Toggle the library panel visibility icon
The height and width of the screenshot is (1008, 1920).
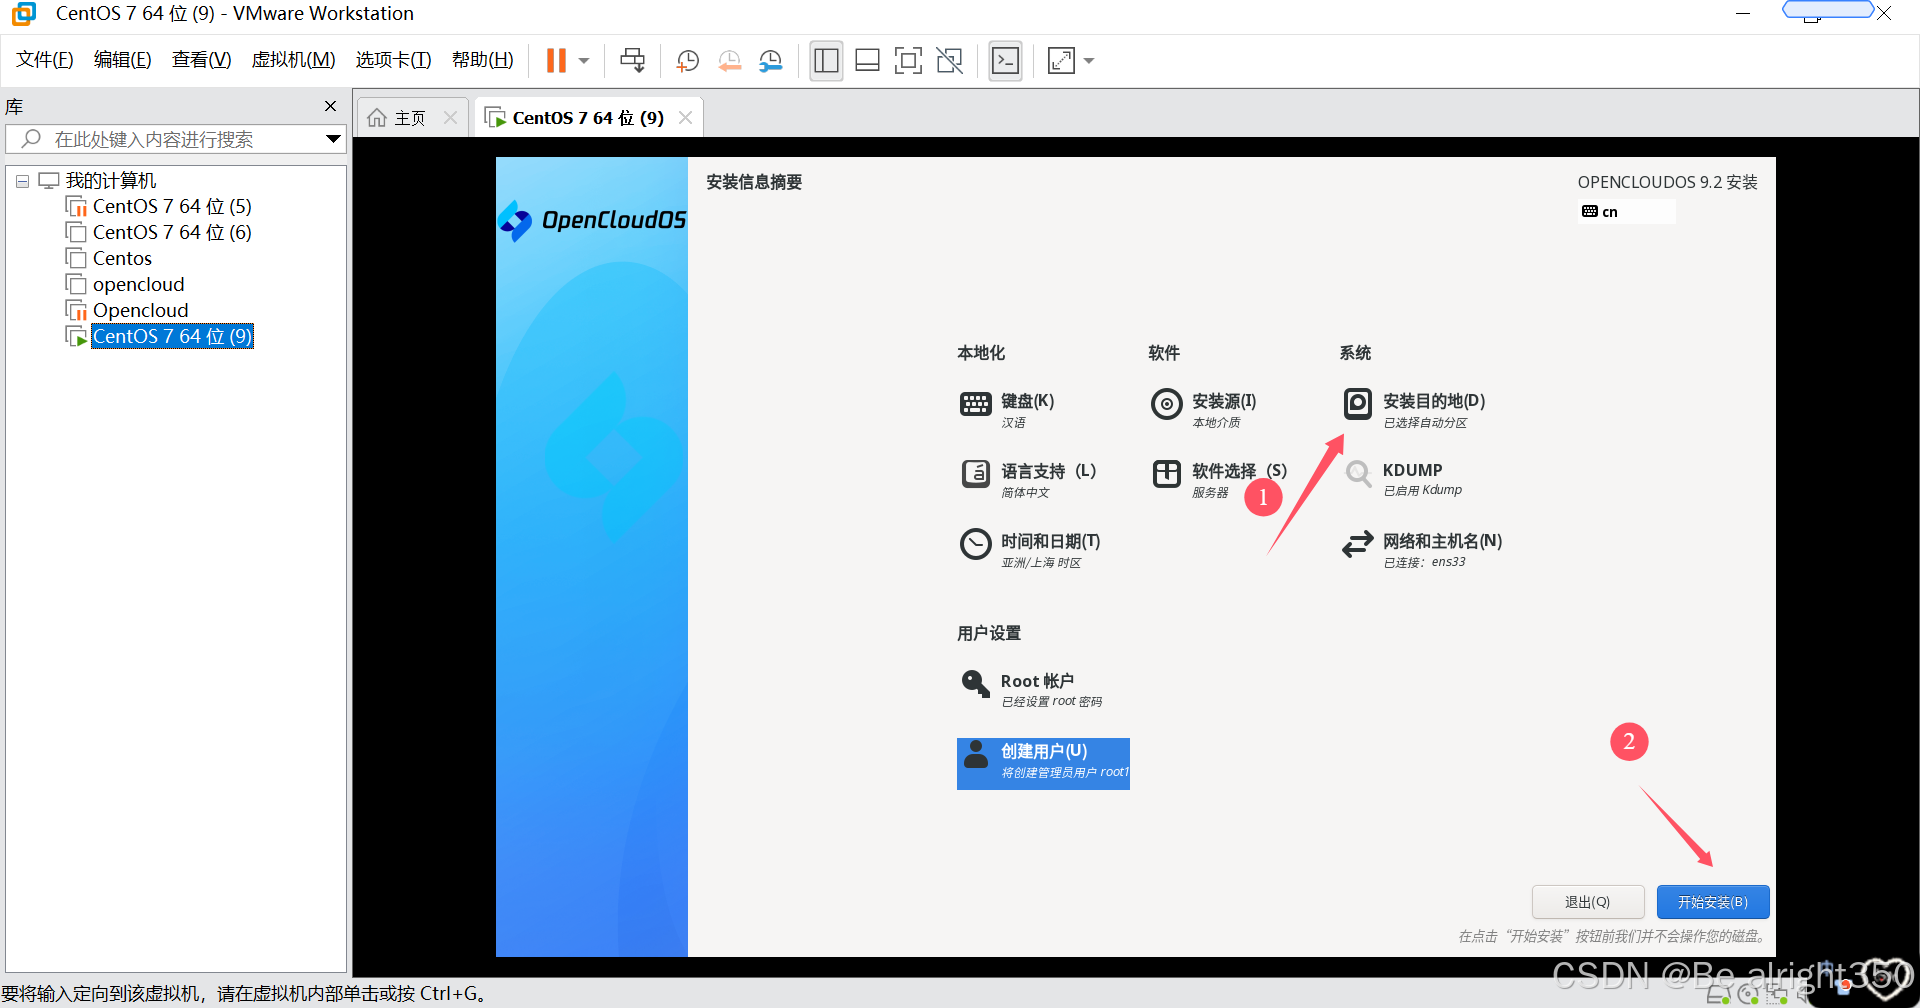click(826, 60)
